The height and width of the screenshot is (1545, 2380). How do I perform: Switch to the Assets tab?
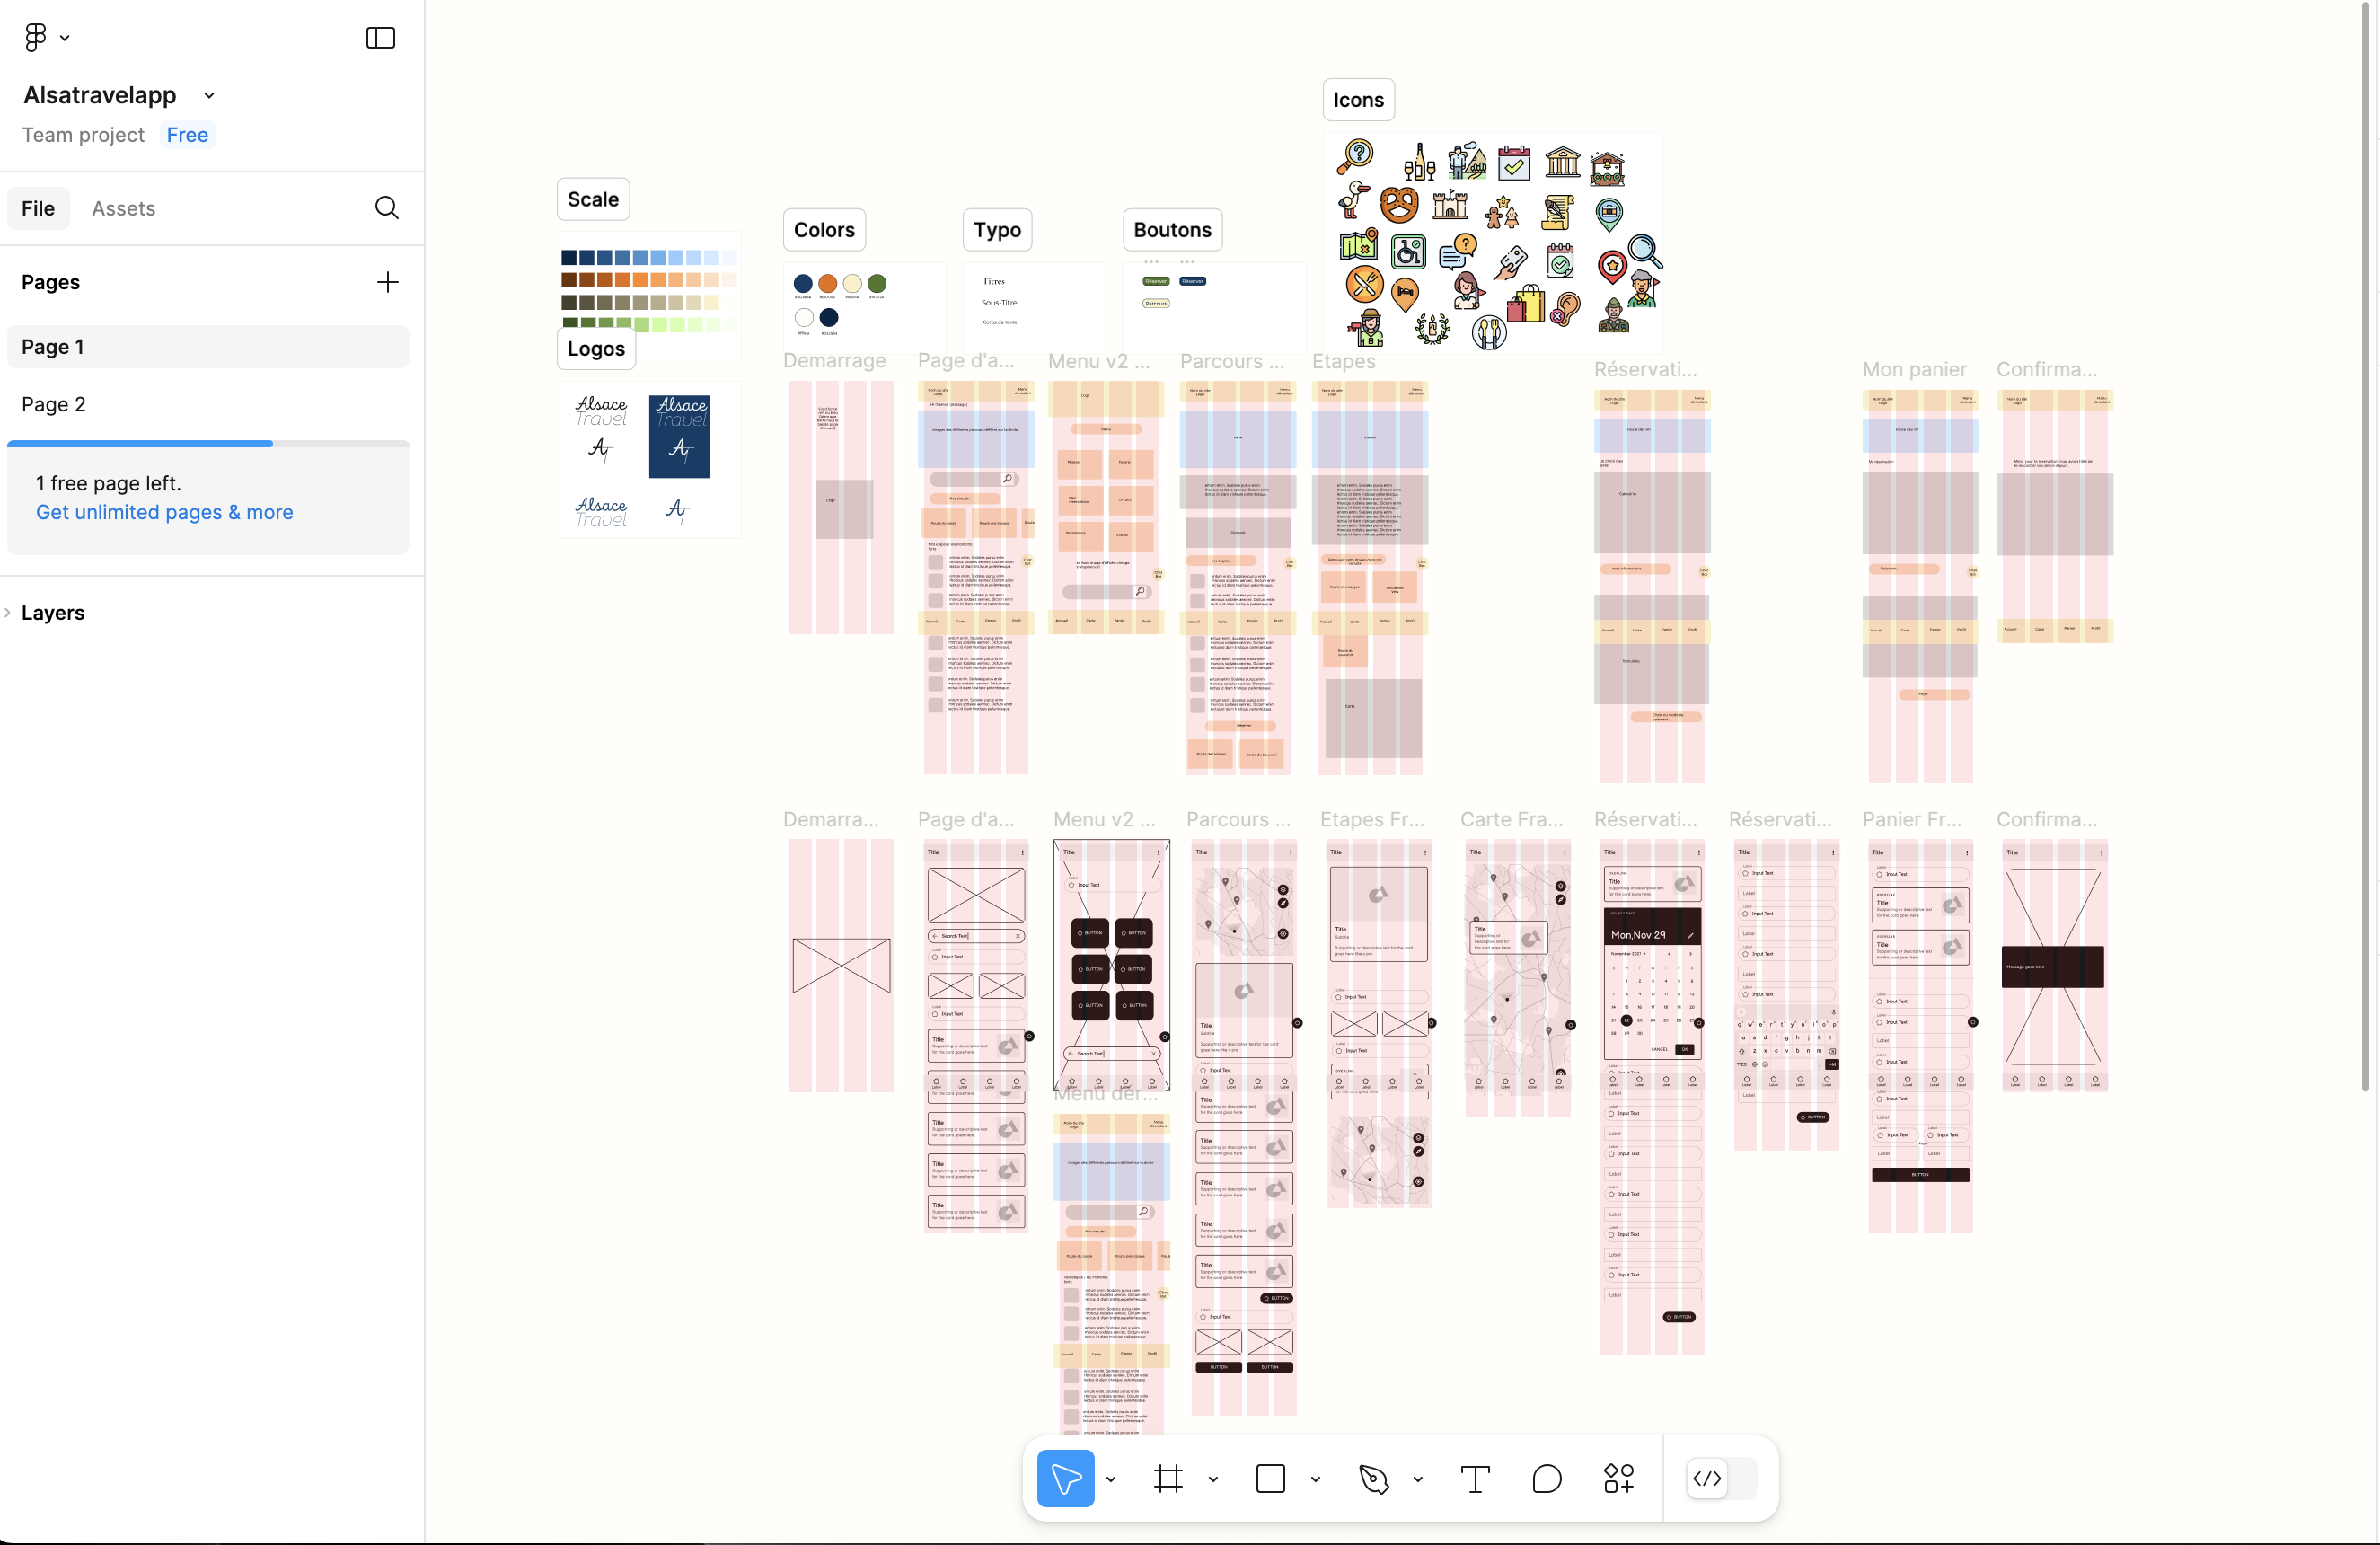[123, 208]
